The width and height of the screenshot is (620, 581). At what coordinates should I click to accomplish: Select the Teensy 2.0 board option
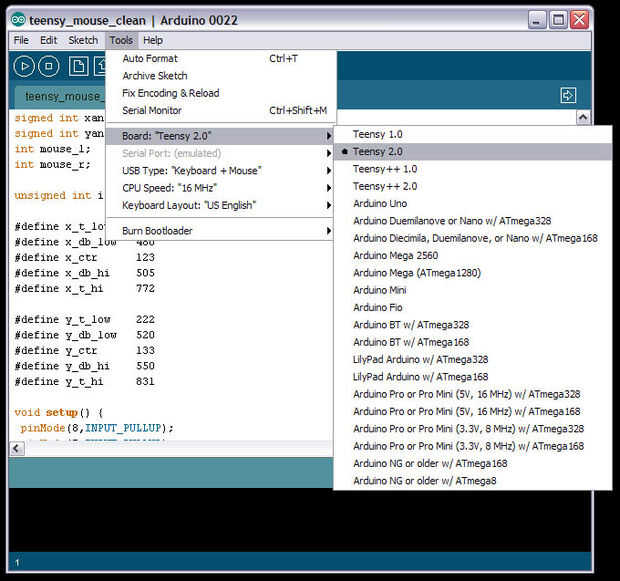tap(473, 152)
